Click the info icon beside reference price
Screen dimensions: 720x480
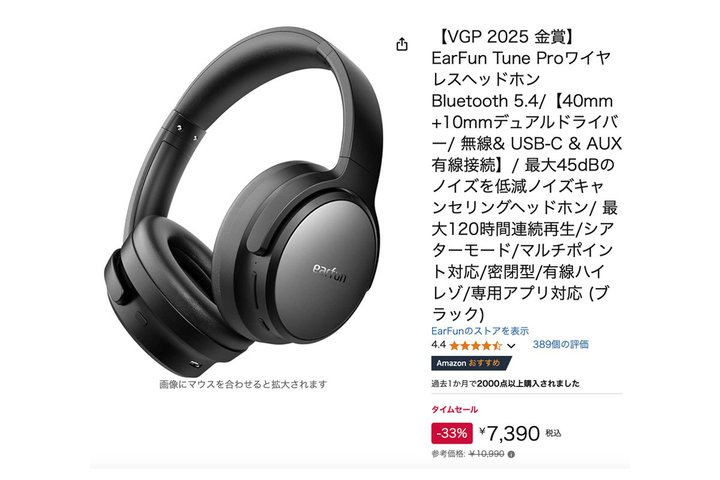click(511, 454)
